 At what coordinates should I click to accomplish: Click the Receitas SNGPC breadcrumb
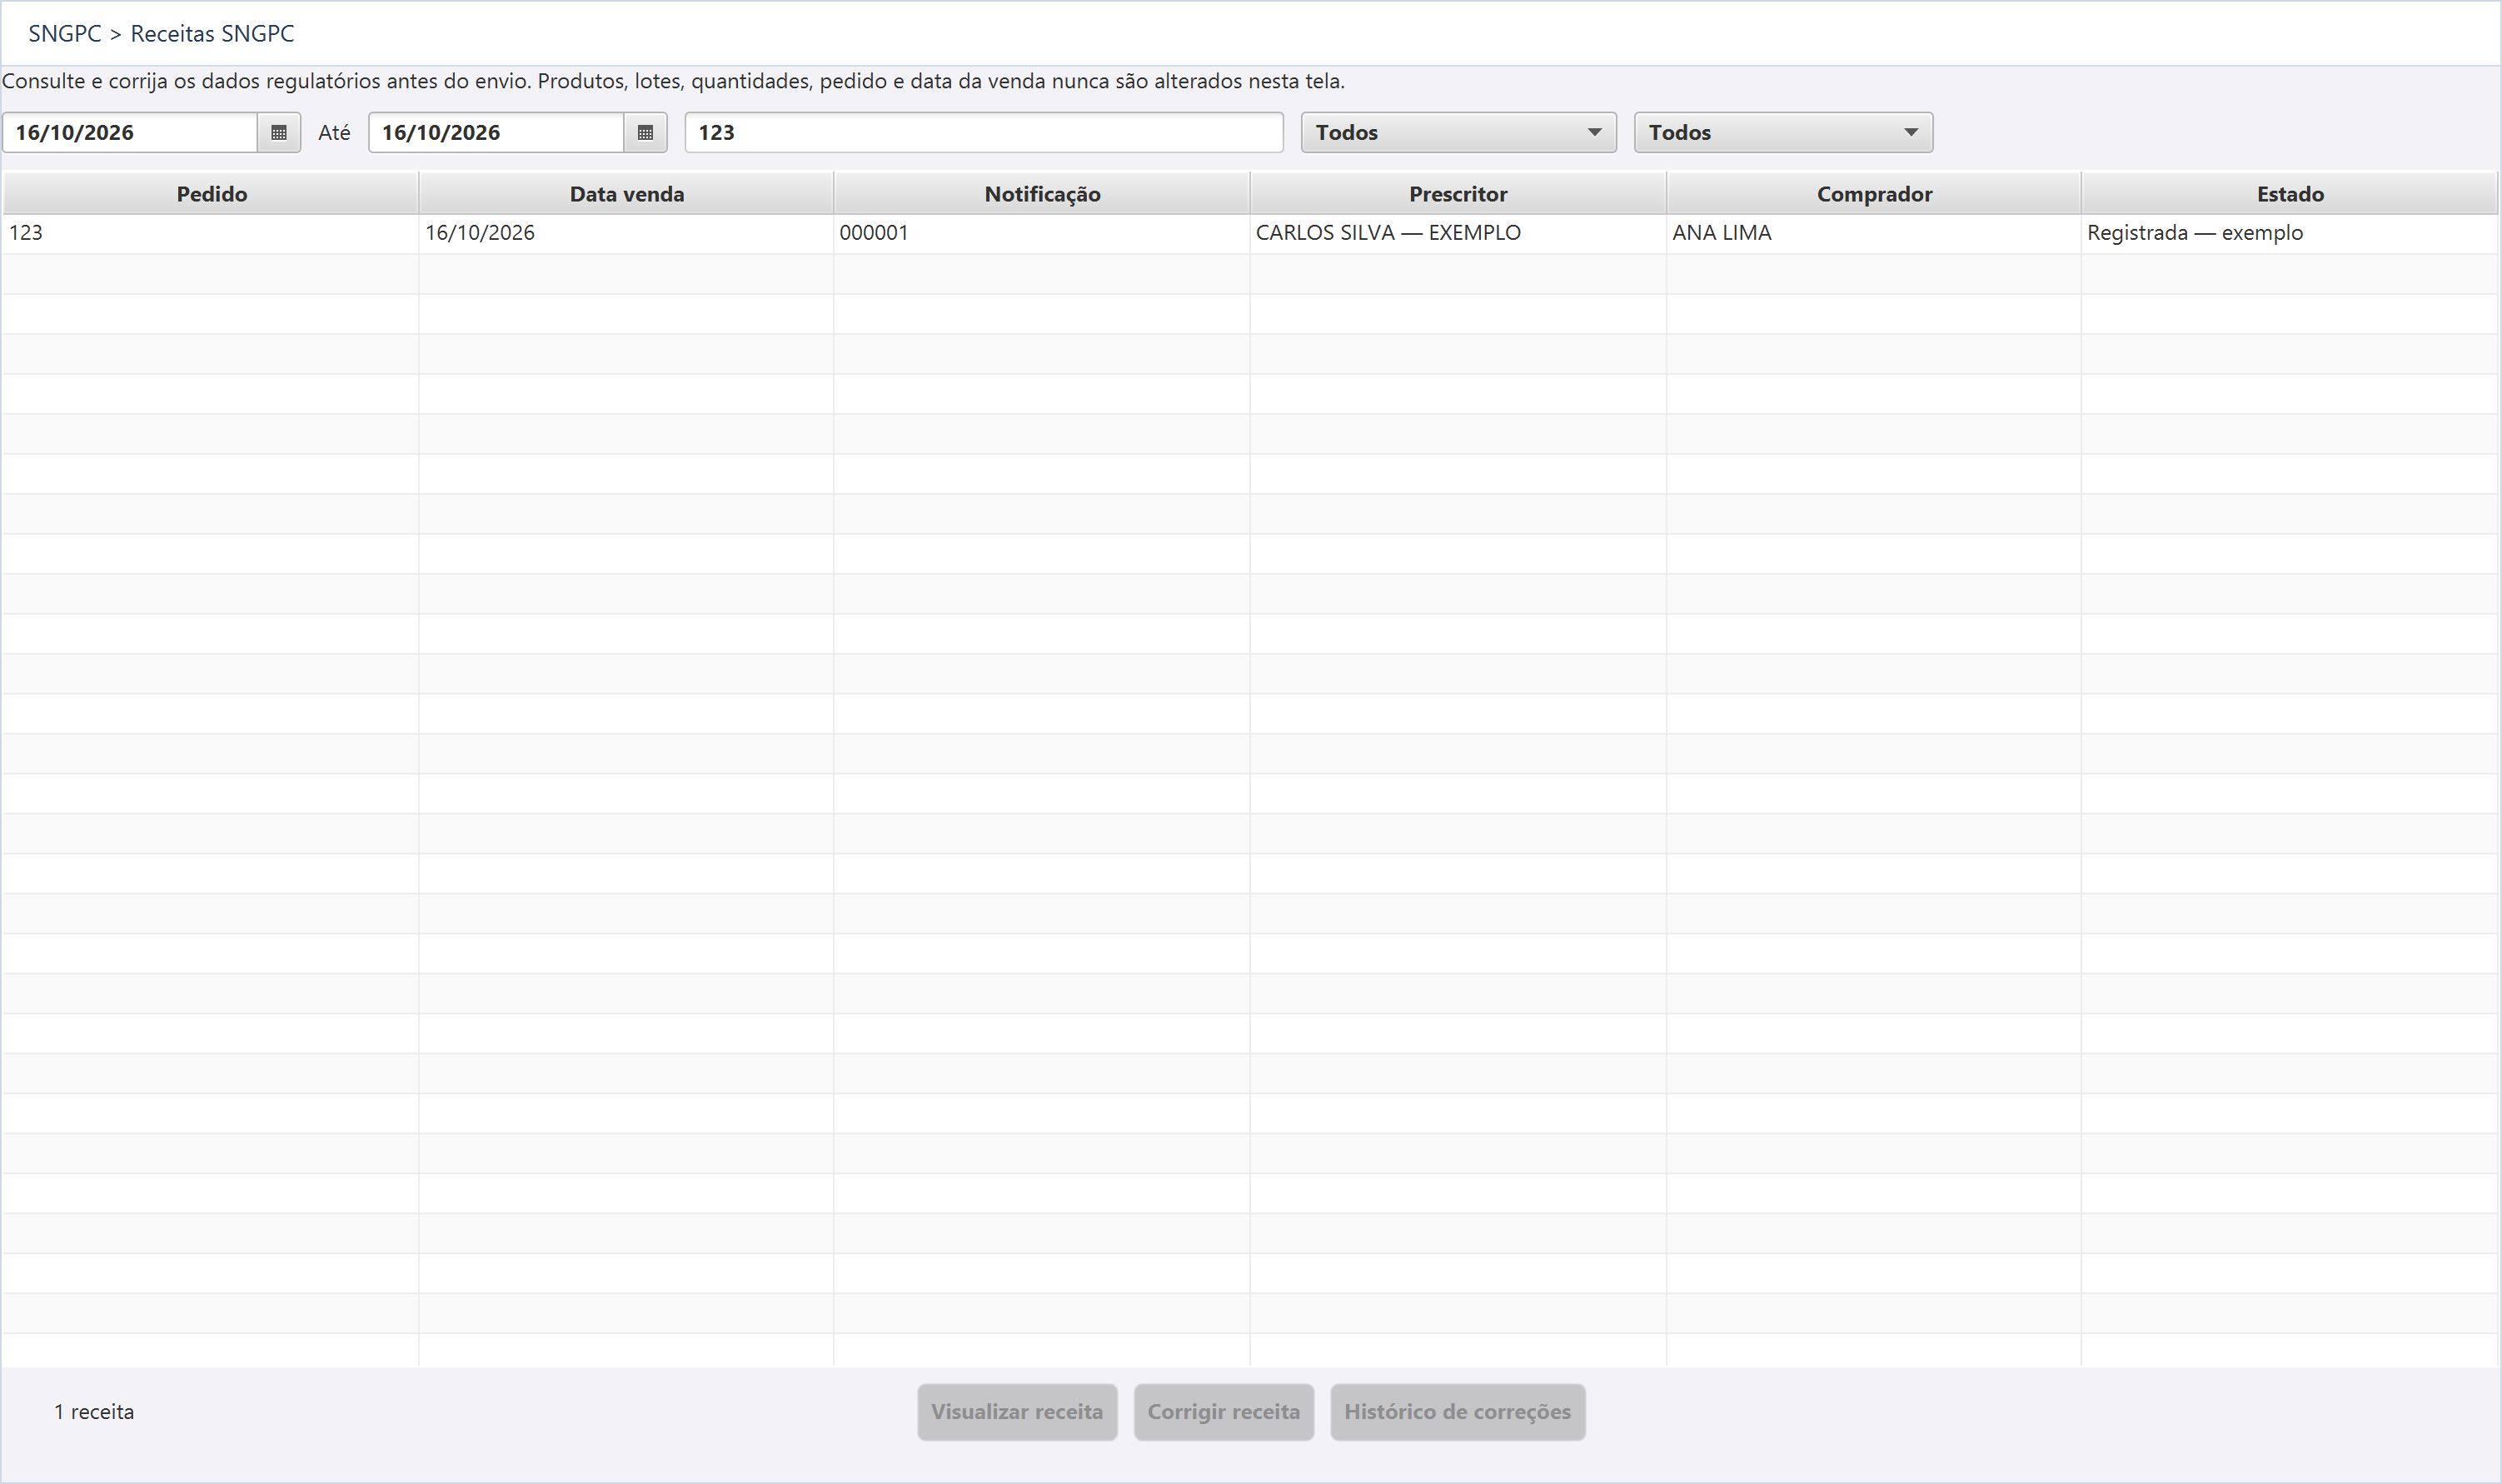click(212, 34)
